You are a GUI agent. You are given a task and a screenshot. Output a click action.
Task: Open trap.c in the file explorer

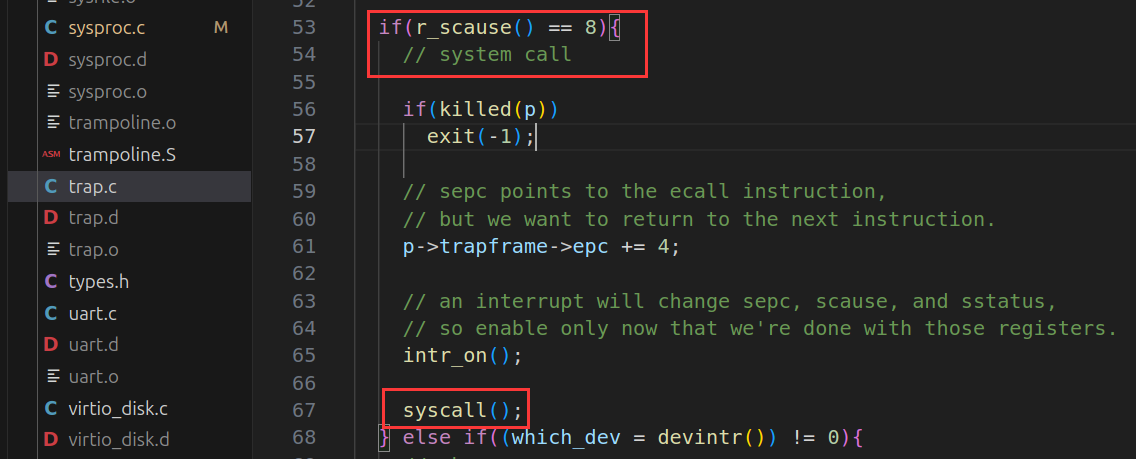point(93,186)
